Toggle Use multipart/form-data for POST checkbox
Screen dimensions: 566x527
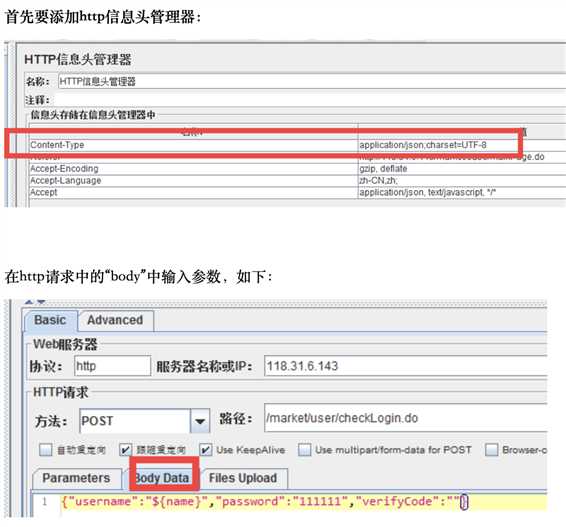pos(305,450)
